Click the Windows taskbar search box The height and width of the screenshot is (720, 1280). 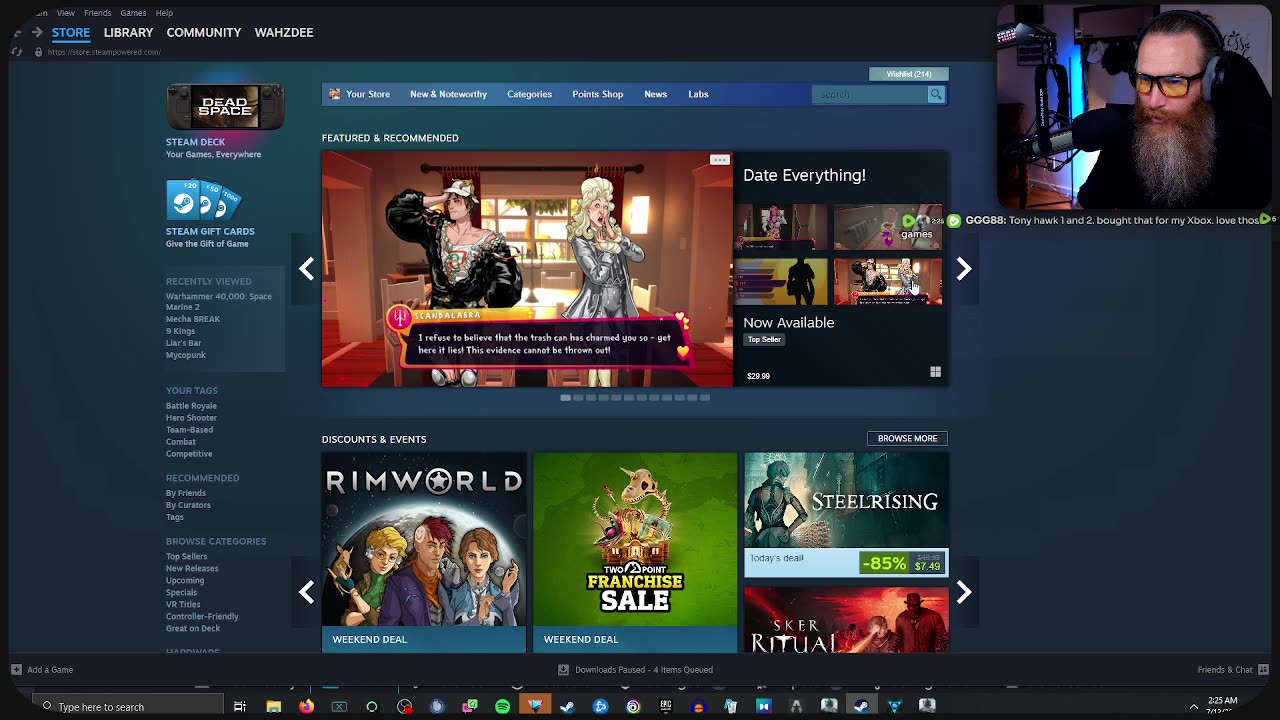point(126,707)
